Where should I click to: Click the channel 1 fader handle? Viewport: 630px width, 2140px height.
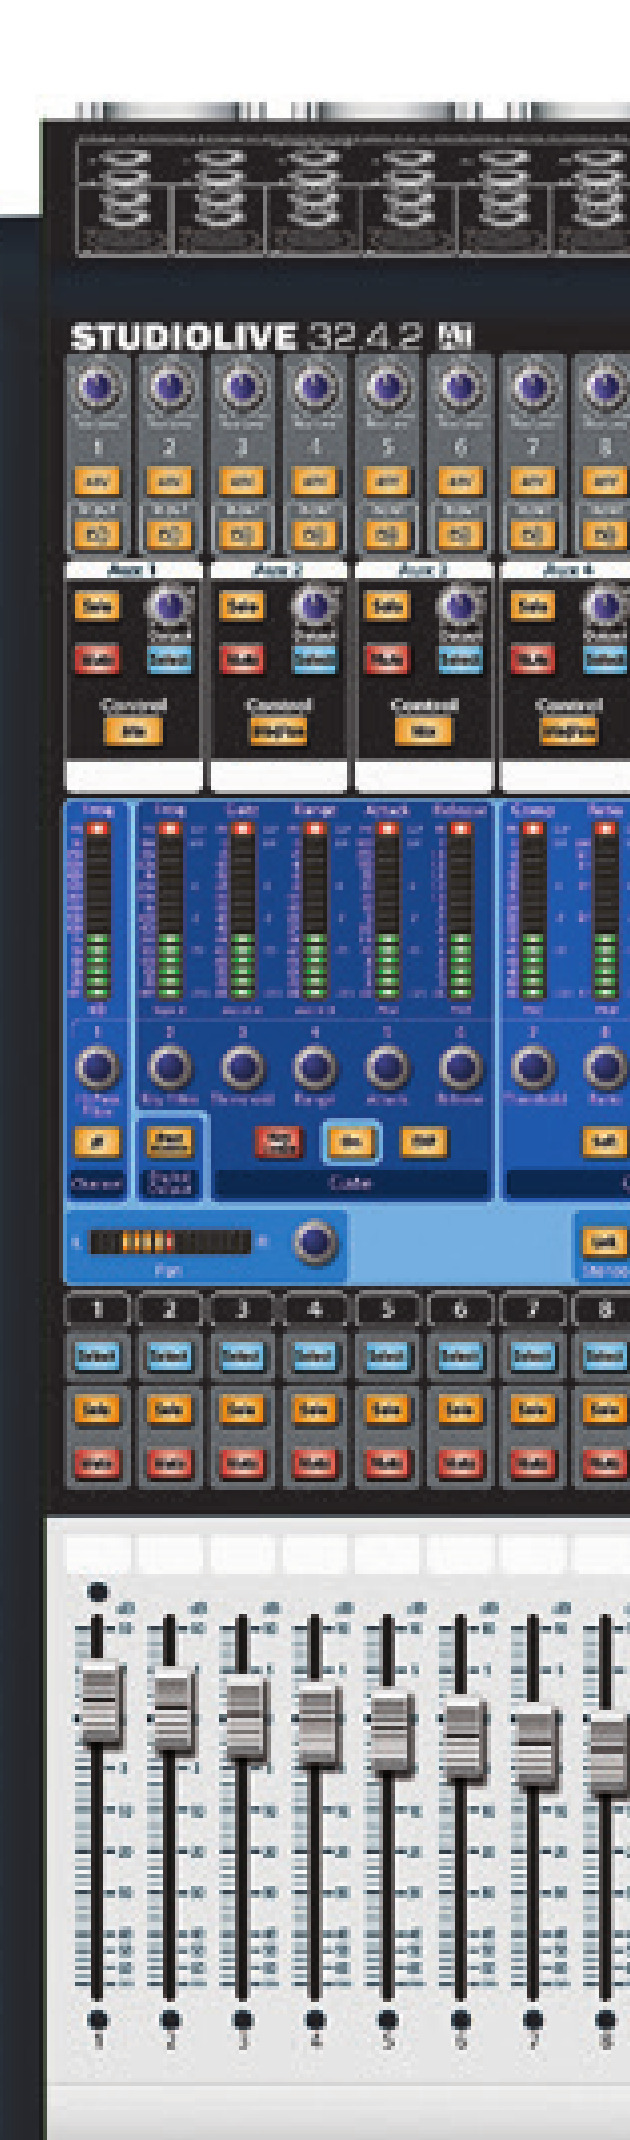[x=100, y=1702]
